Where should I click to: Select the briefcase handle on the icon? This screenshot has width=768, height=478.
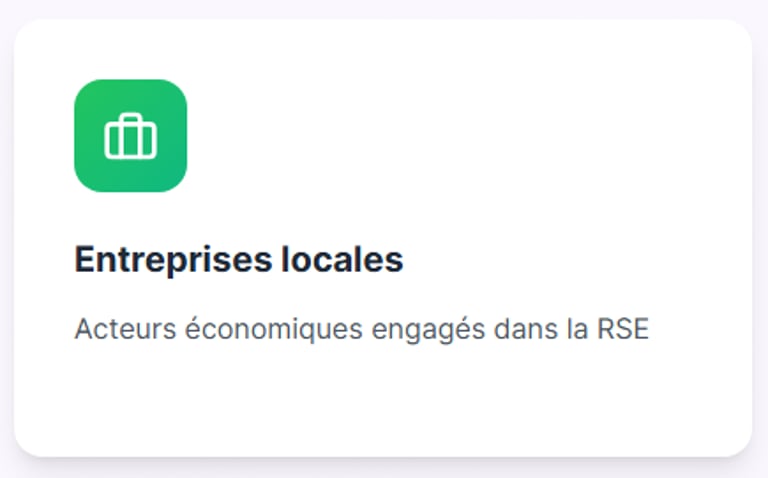[130, 120]
